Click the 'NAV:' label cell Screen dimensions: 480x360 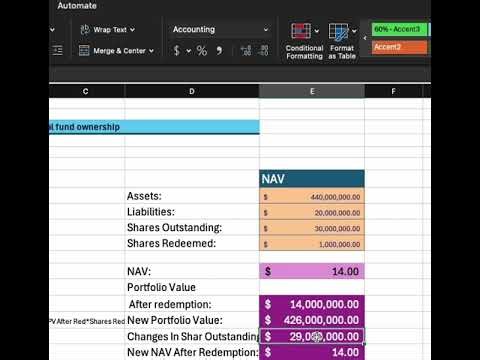192,271
